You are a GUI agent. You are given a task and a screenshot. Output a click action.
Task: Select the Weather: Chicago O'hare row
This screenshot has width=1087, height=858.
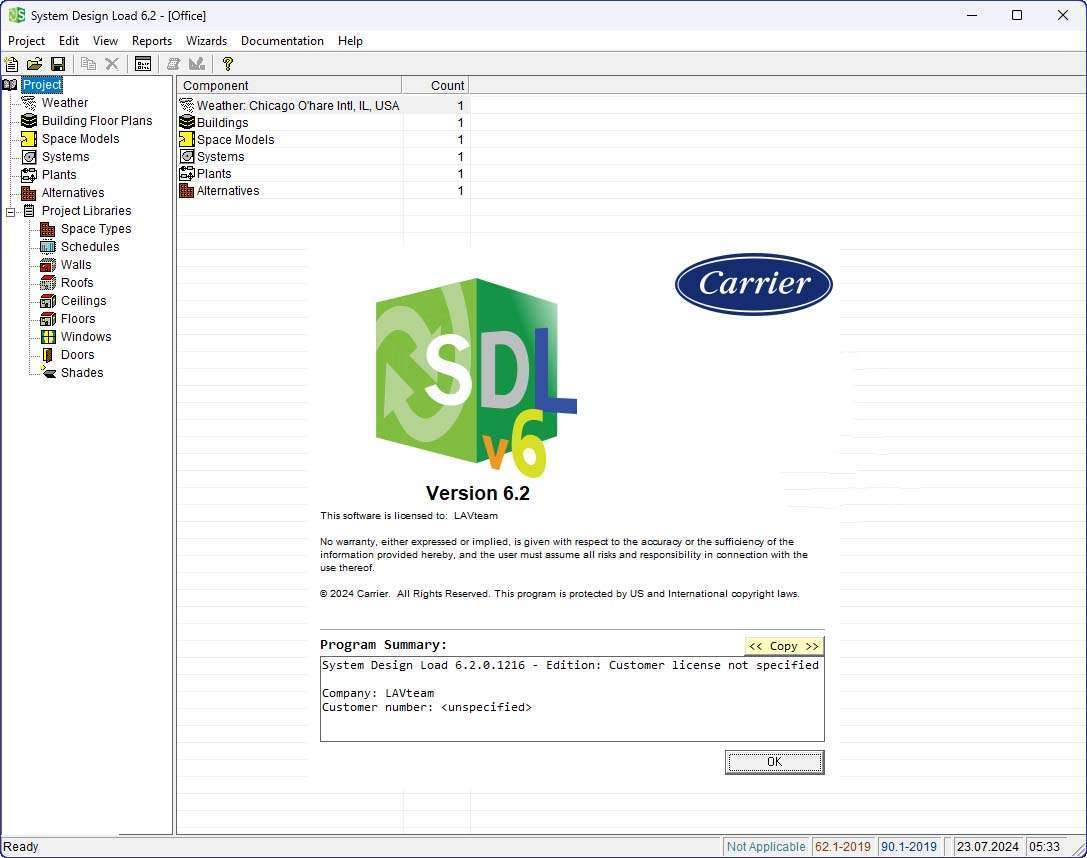pyautogui.click(x=297, y=105)
